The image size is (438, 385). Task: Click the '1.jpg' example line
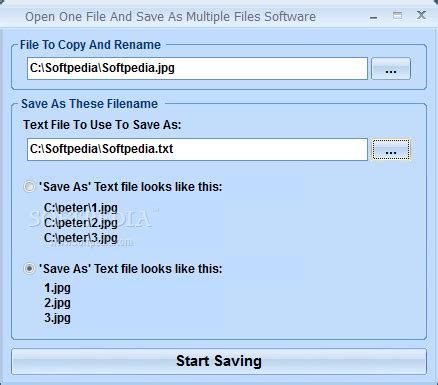(x=57, y=288)
